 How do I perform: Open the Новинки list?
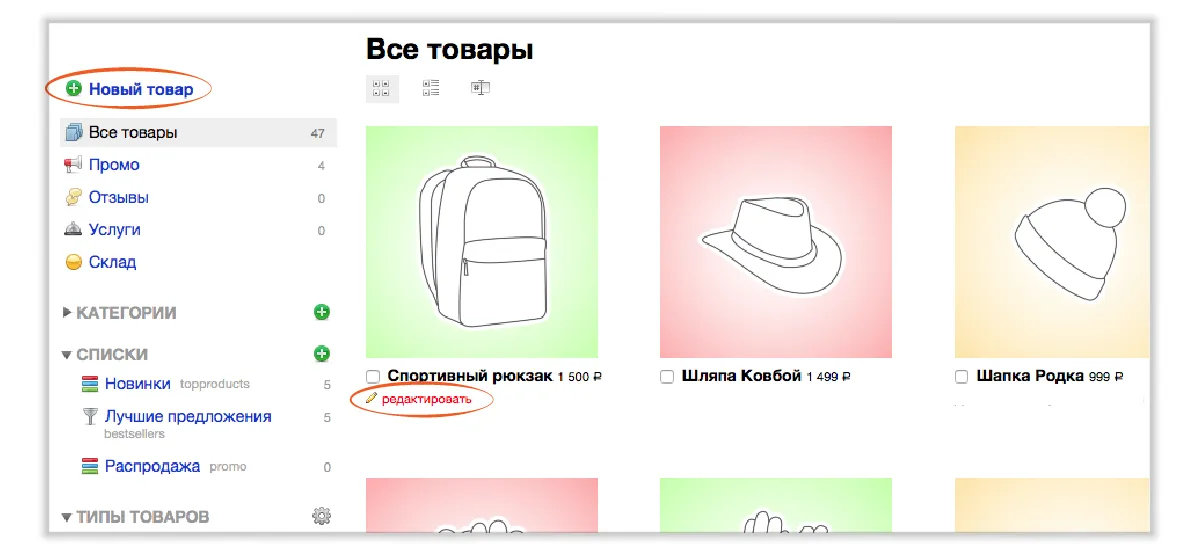pyautogui.click(x=138, y=384)
